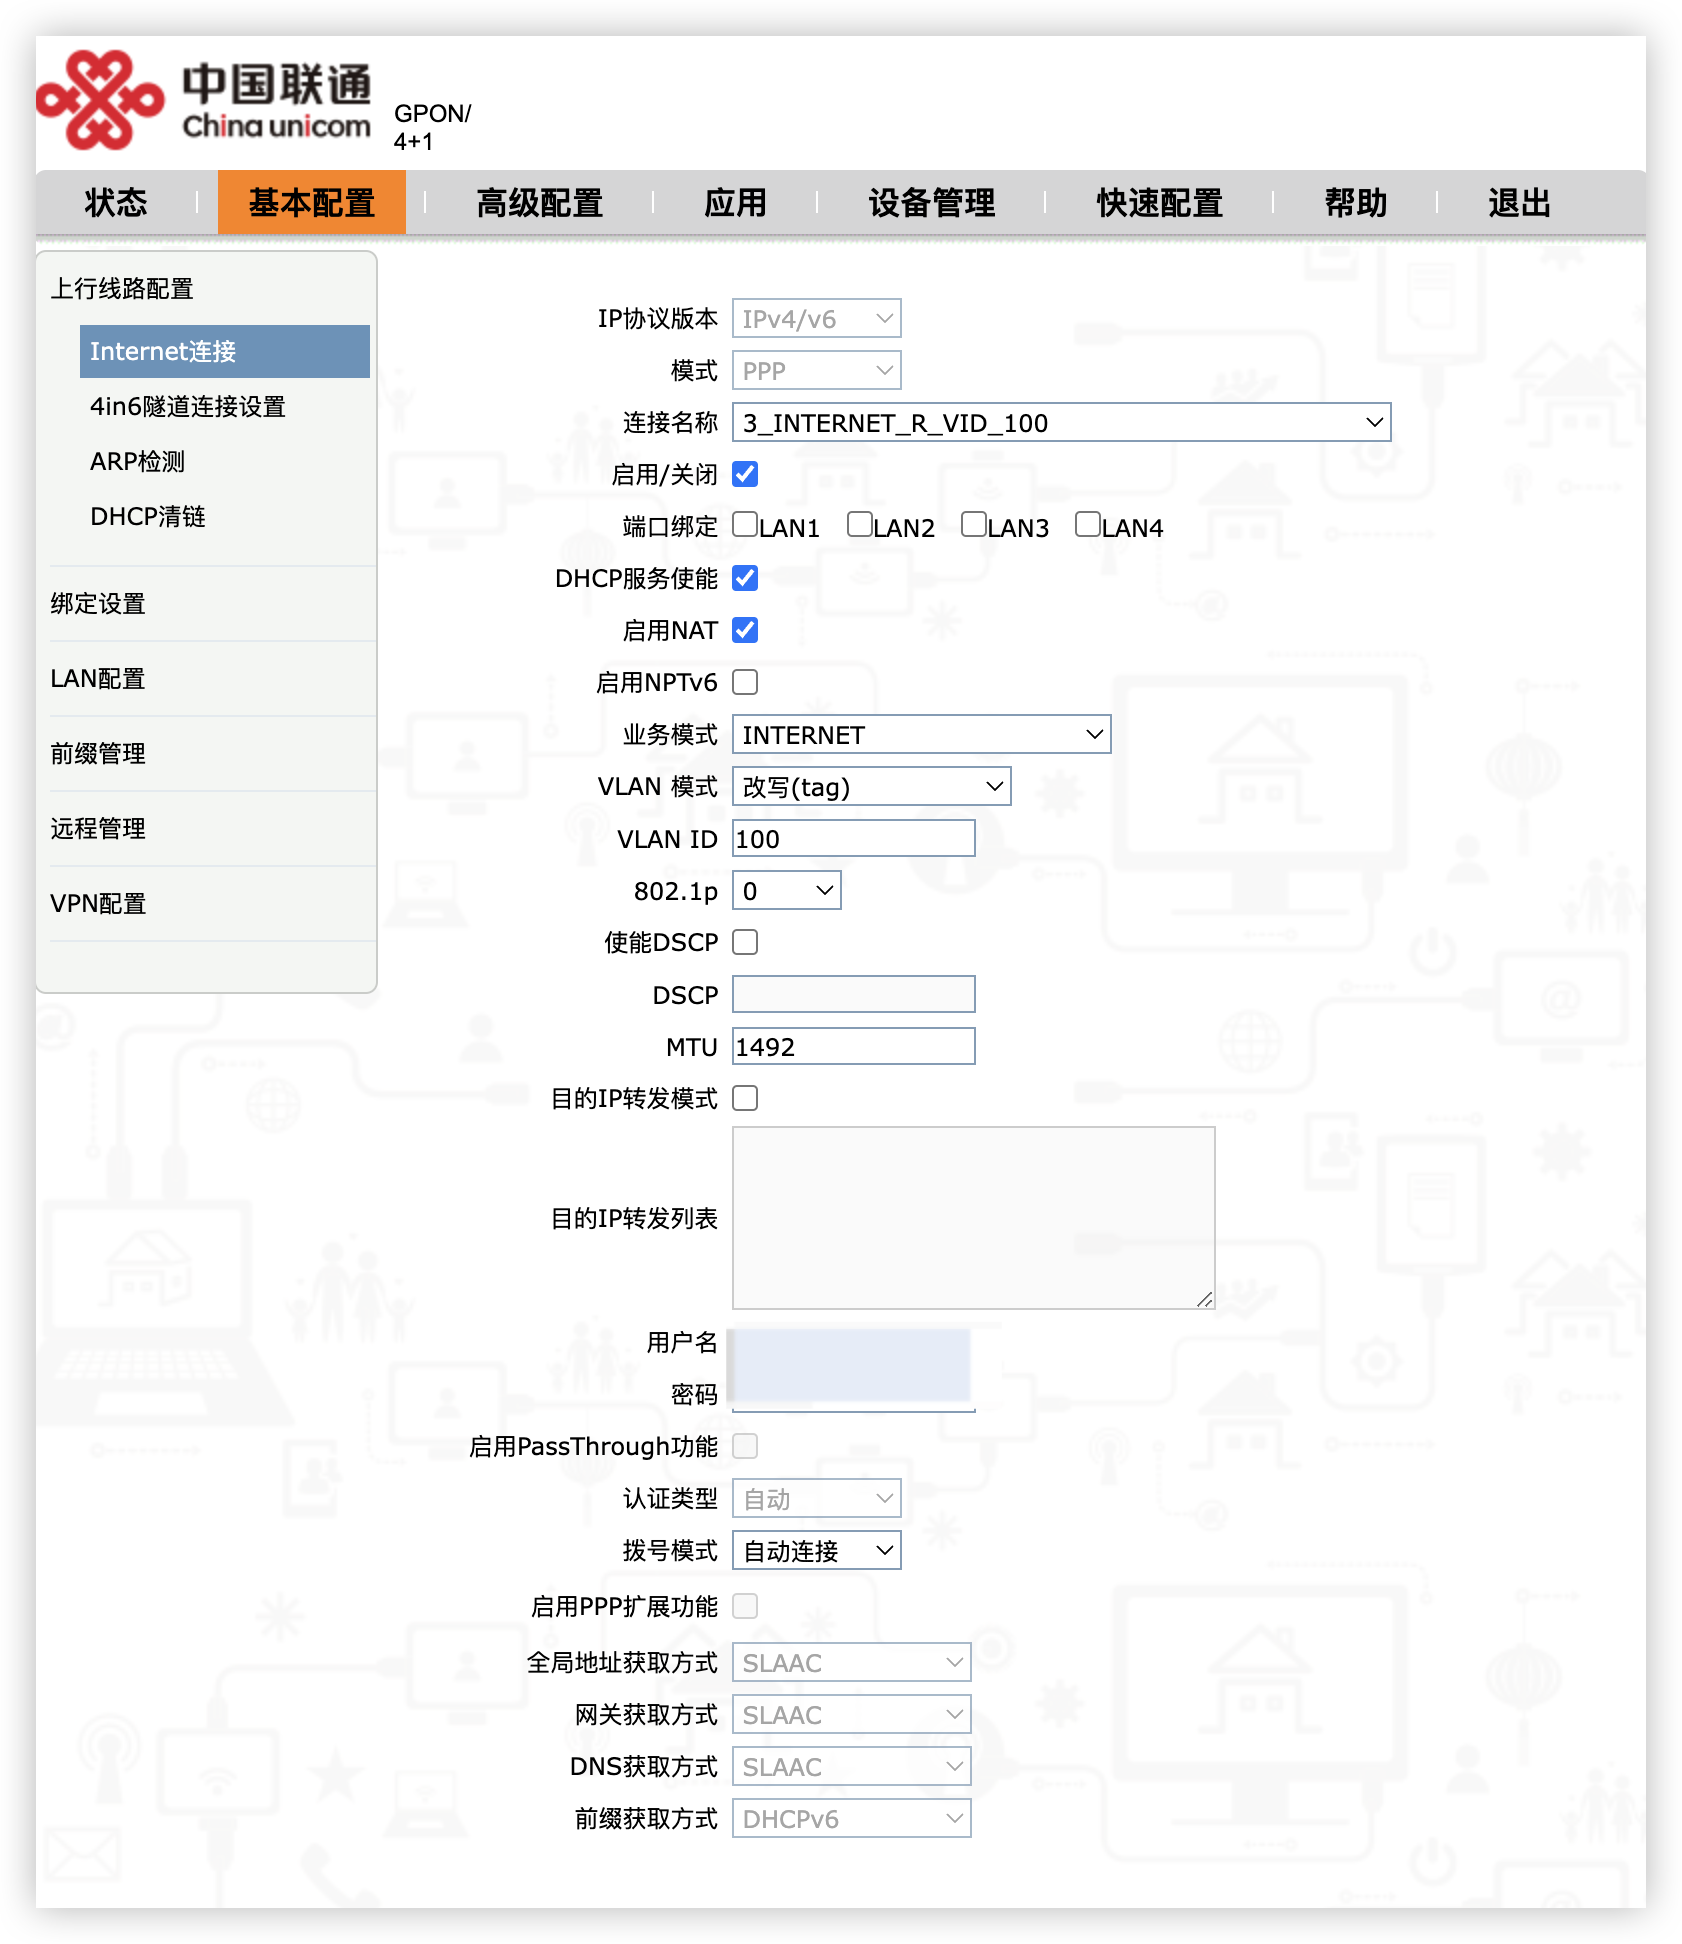Viewport: 1682px width, 1944px height.
Task: Check the LAN4 port binding box
Action: pos(1087,524)
